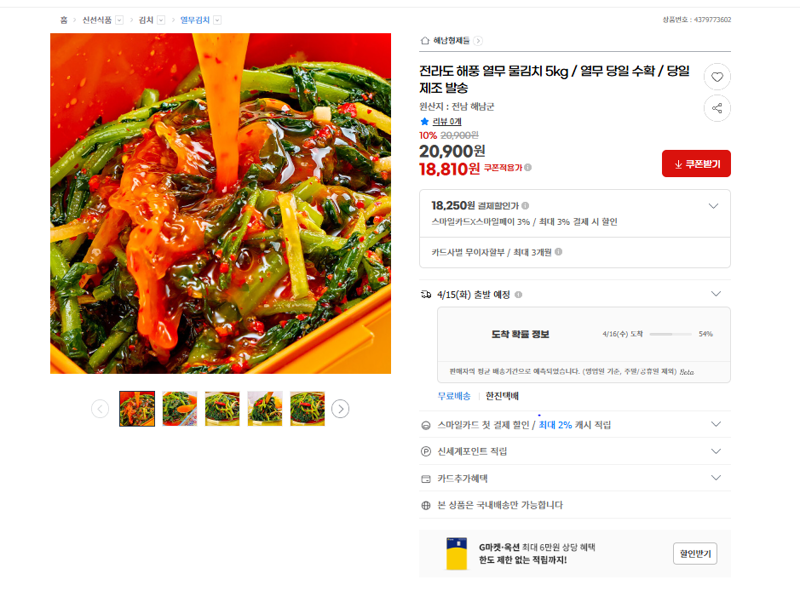Viewport: 800px width, 614px height.
Task: Open 열무김치 breadcrumb dropdown
Action: tap(217, 20)
